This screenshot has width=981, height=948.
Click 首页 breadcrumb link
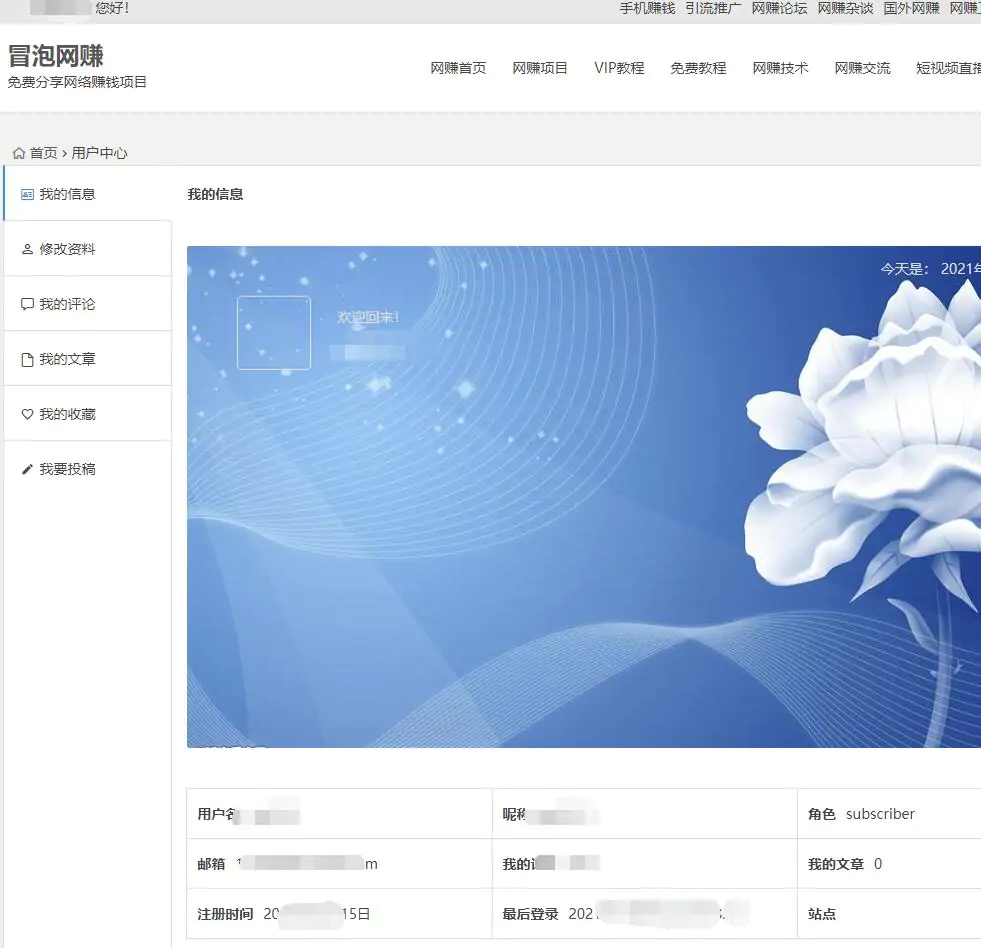click(43, 153)
